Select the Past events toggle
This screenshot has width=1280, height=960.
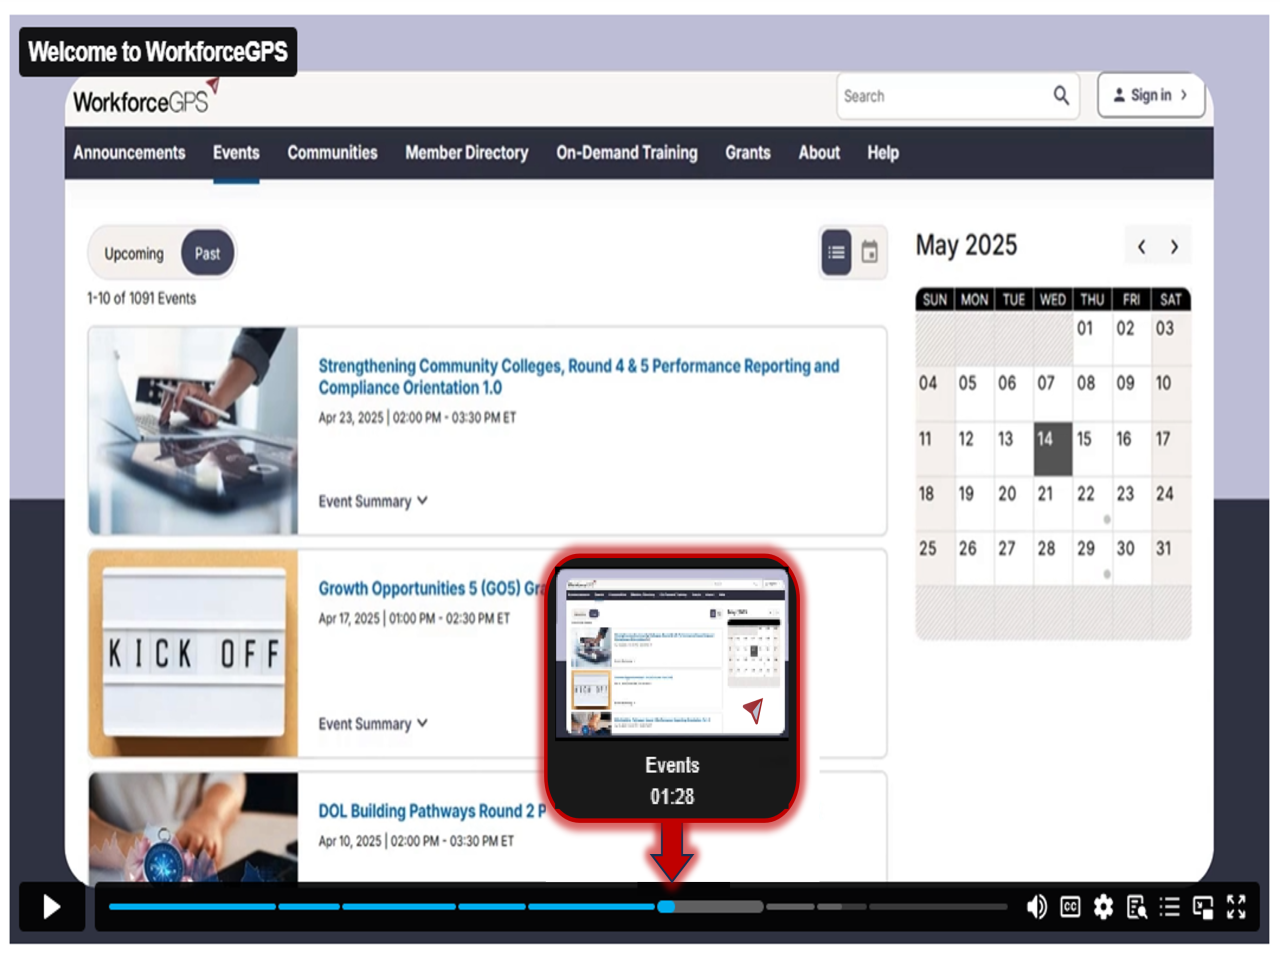point(207,254)
